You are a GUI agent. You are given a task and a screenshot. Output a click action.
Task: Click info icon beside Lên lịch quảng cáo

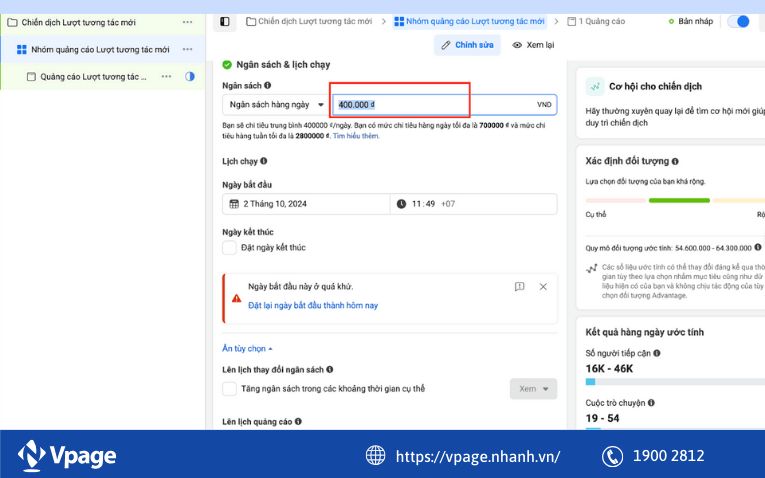coord(298,421)
